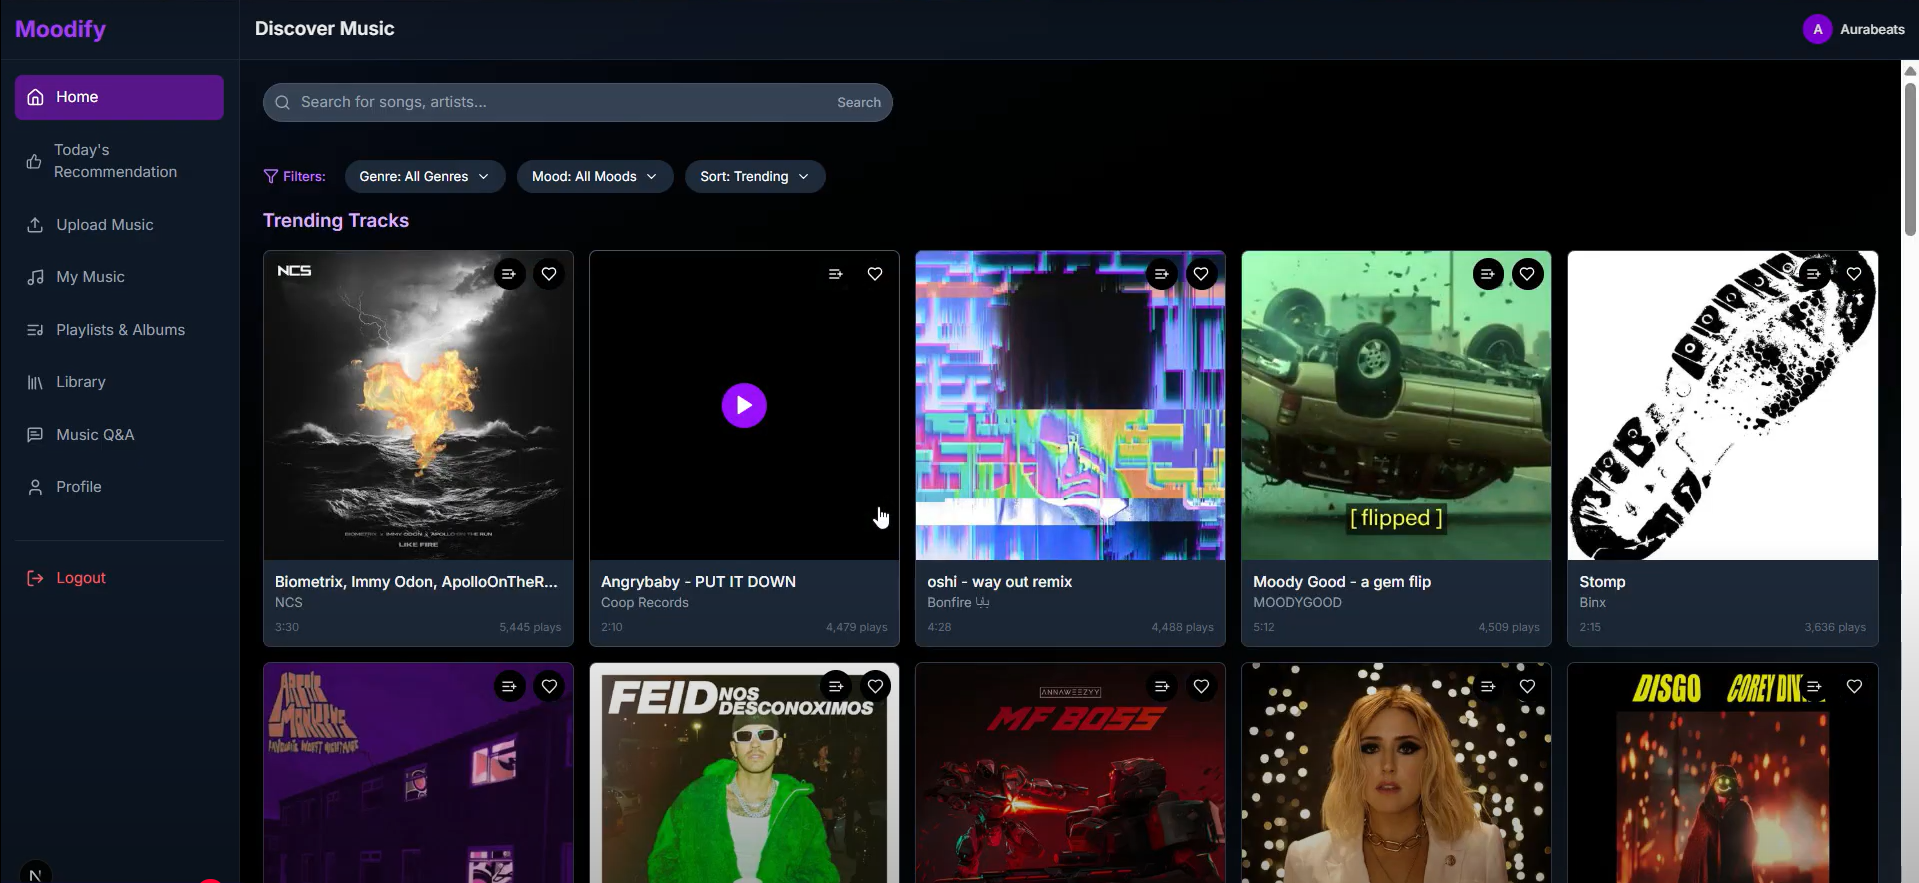Add Stomp by Binx to playlist
This screenshot has height=883, width=1919.
(1814, 274)
